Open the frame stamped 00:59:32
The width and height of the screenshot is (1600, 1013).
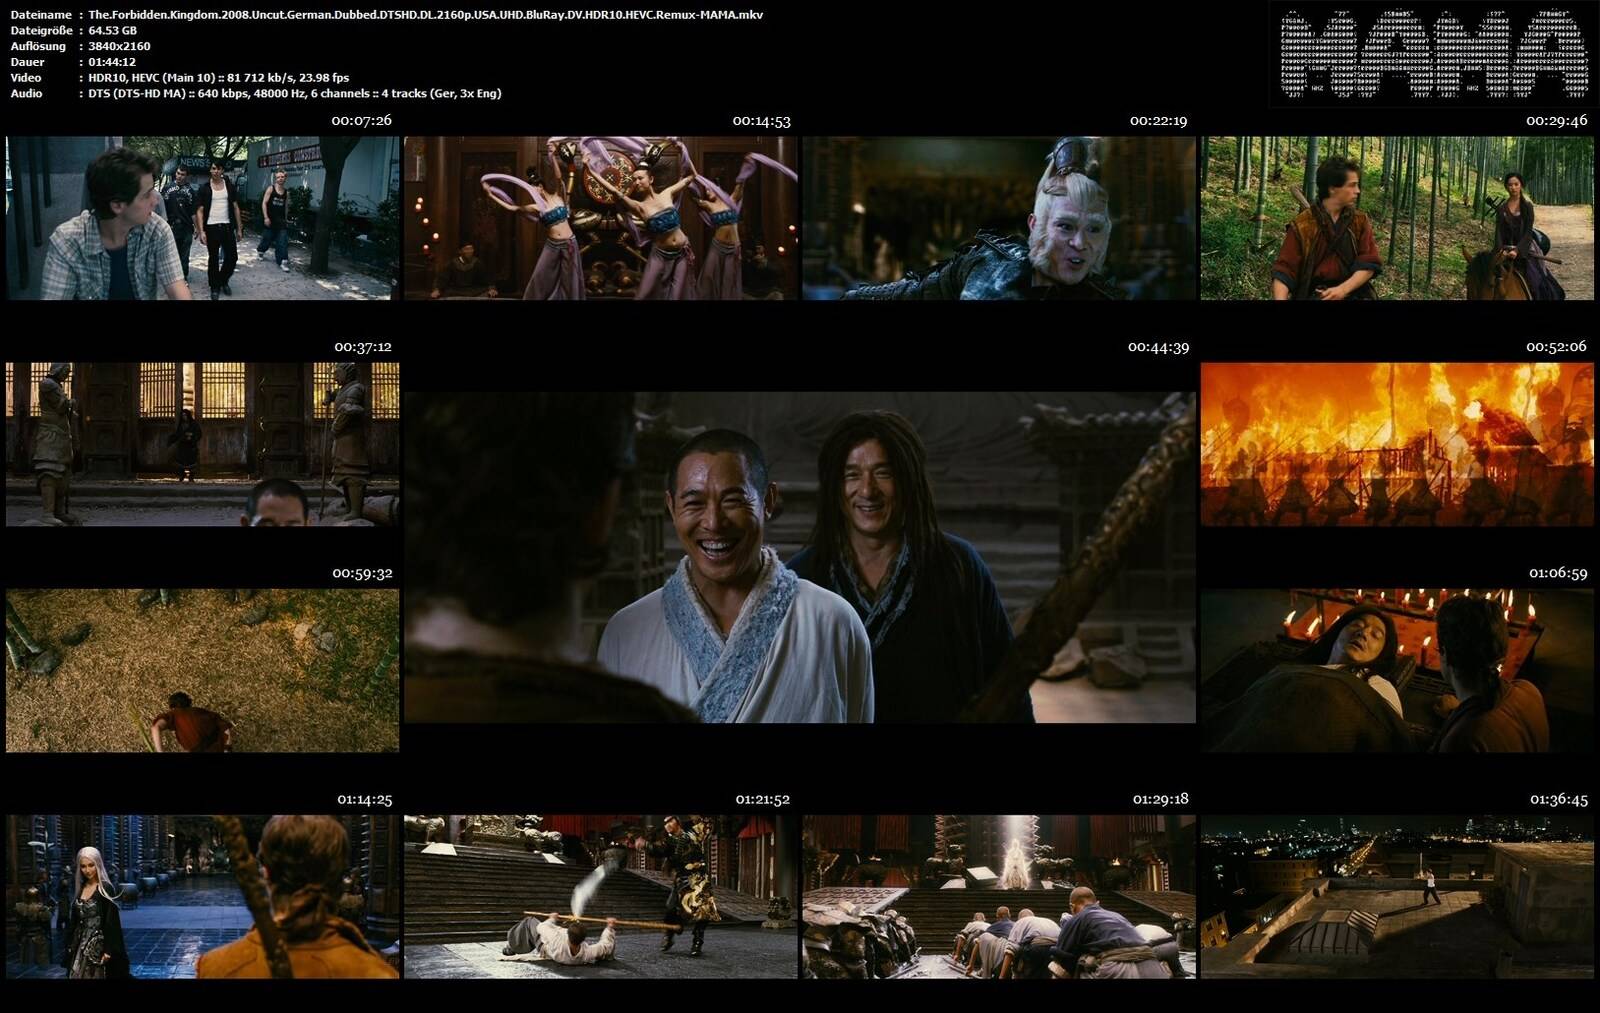[x=202, y=670]
